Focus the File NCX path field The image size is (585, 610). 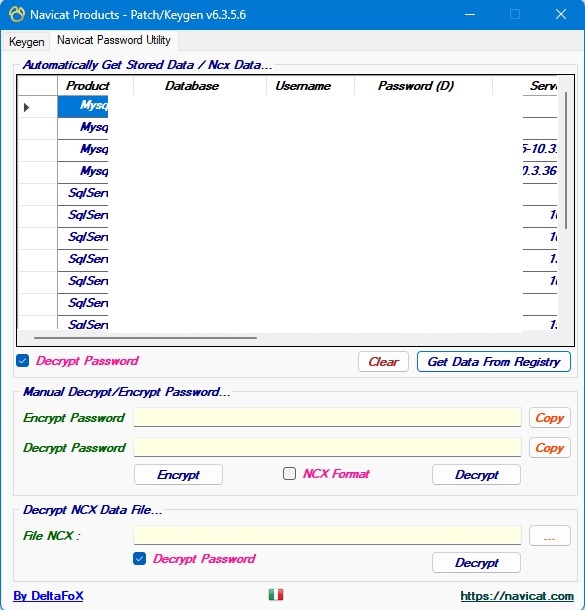327,535
